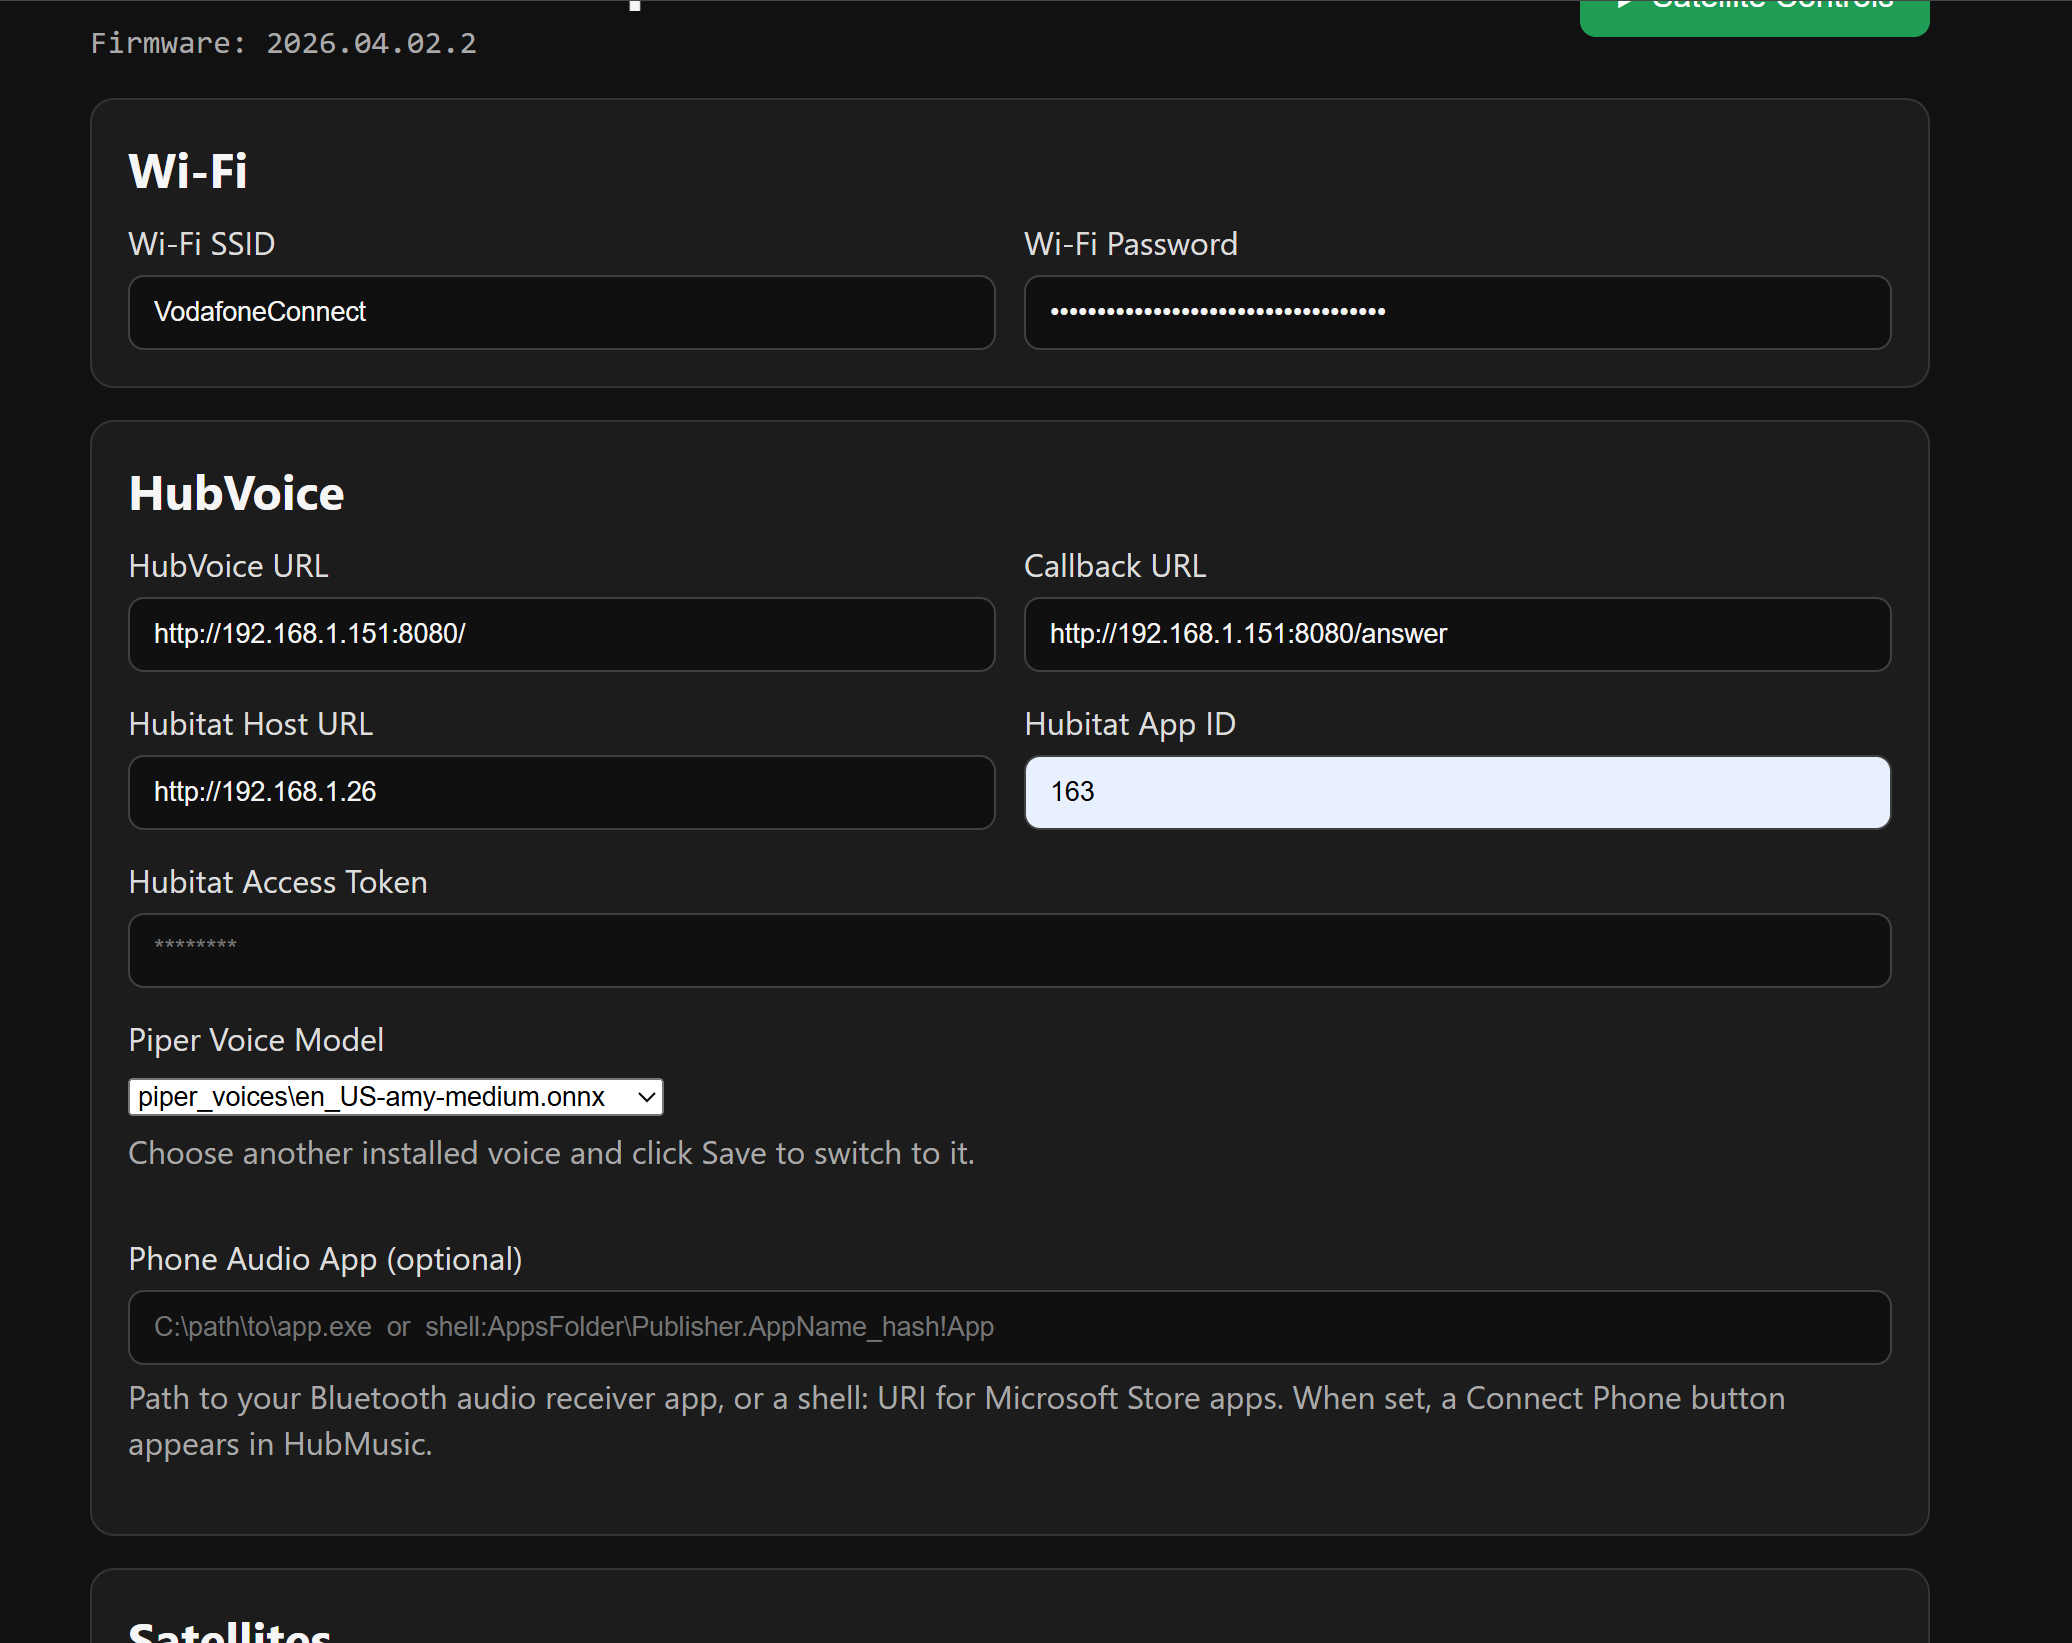The image size is (2072, 1643).
Task: Click the chevron arrow on voice model select
Action: 646,1097
